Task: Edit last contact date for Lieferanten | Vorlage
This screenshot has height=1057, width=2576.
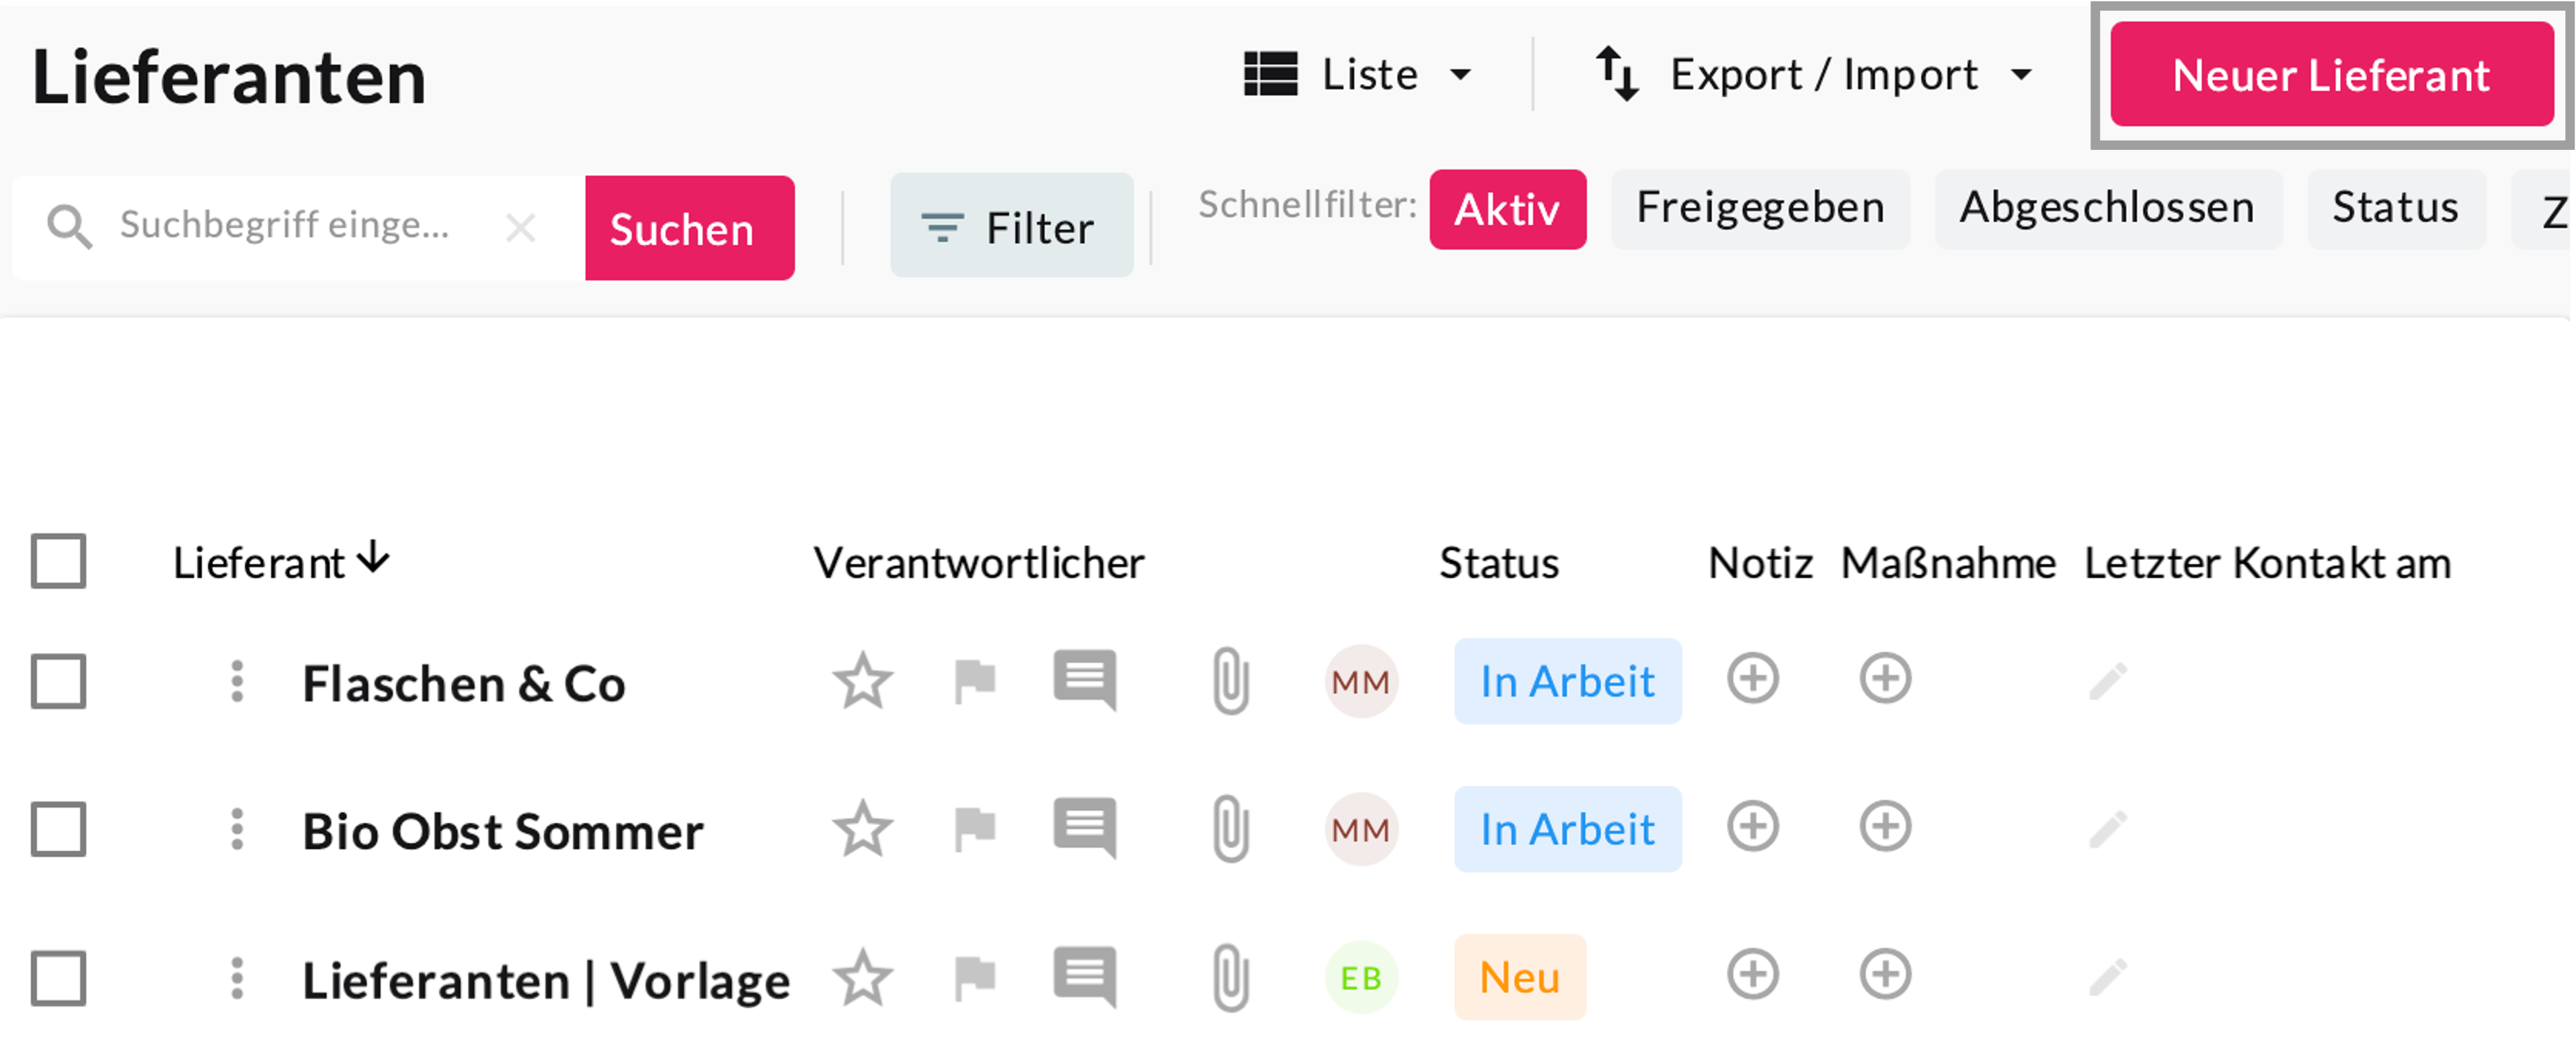Action: pos(2108,977)
